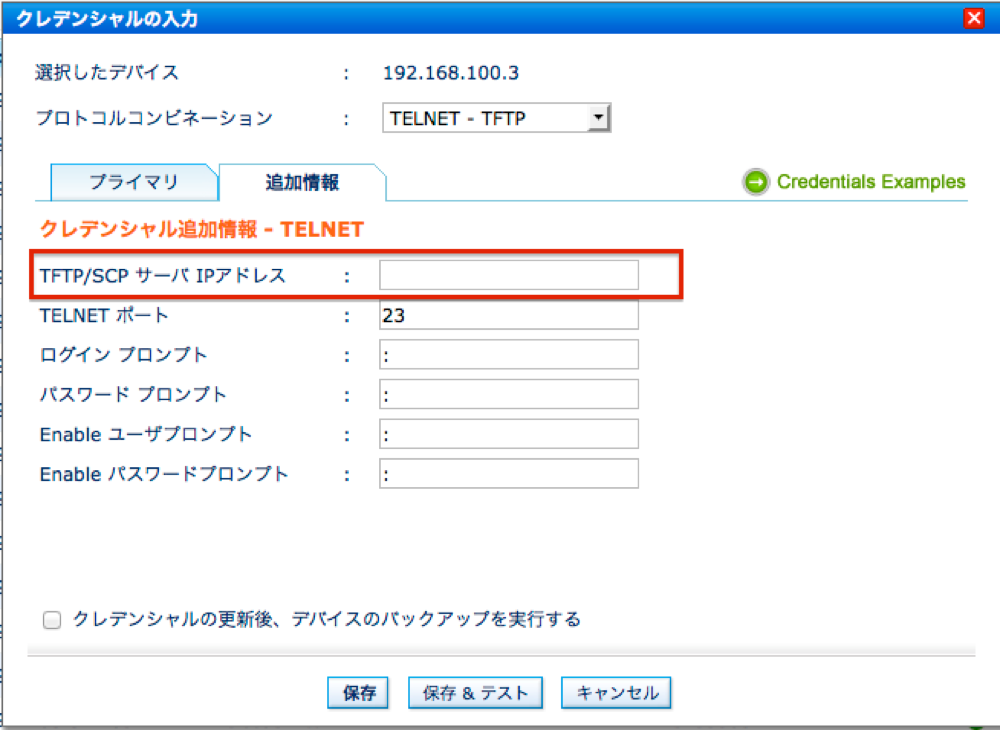This screenshot has height=730, width=1000.
Task: Switch to the プライマリ tab
Action: pyautogui.click(x=133, y=182)
